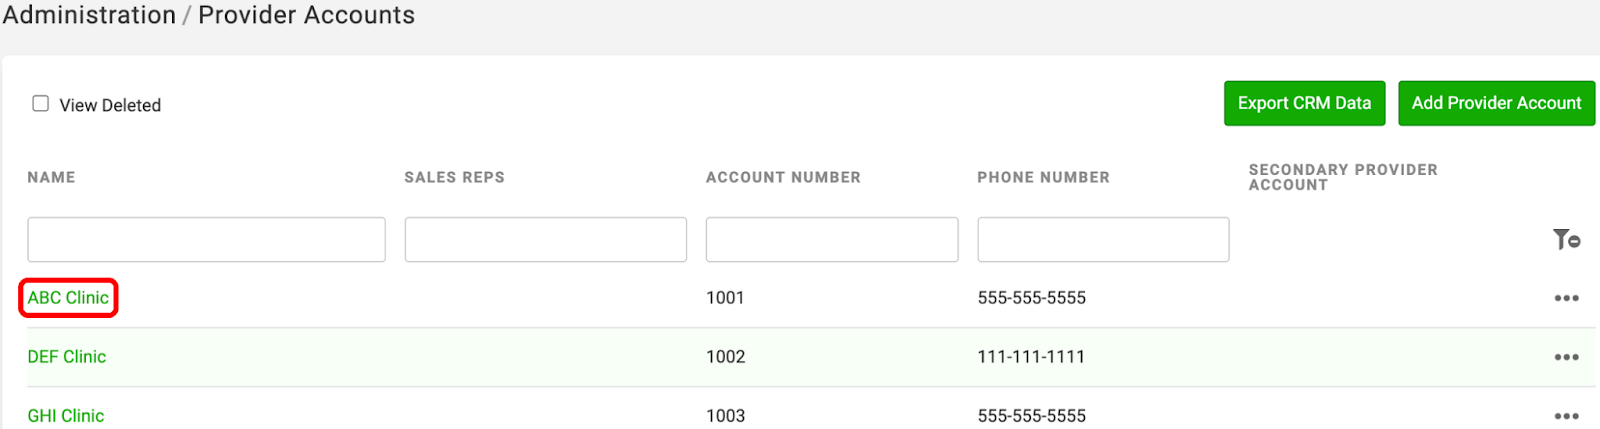Sort by Phone Number column header

pos(1043,177)
